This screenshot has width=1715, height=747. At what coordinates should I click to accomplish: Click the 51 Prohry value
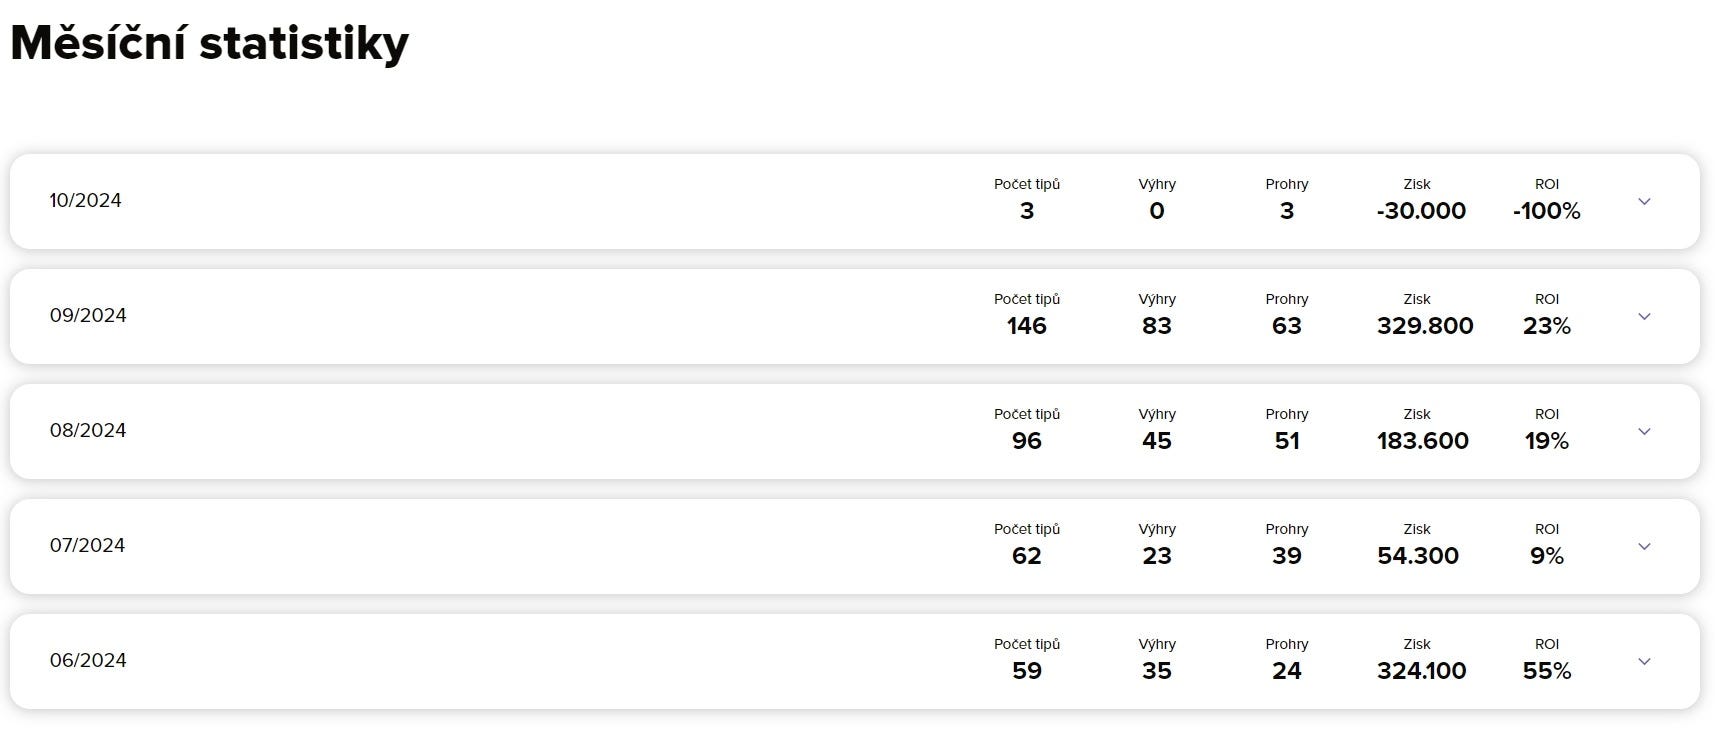(x=1287, y=441)
